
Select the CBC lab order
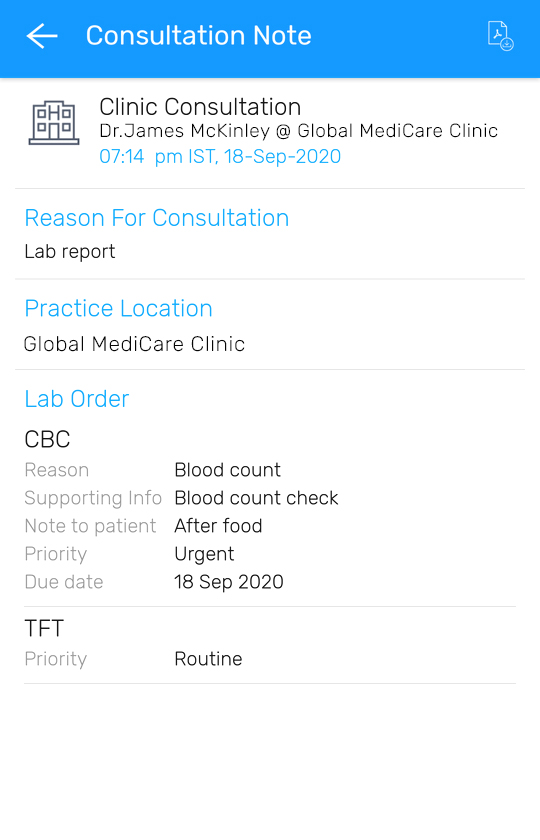pyautogui.click(x=47, y=439)
